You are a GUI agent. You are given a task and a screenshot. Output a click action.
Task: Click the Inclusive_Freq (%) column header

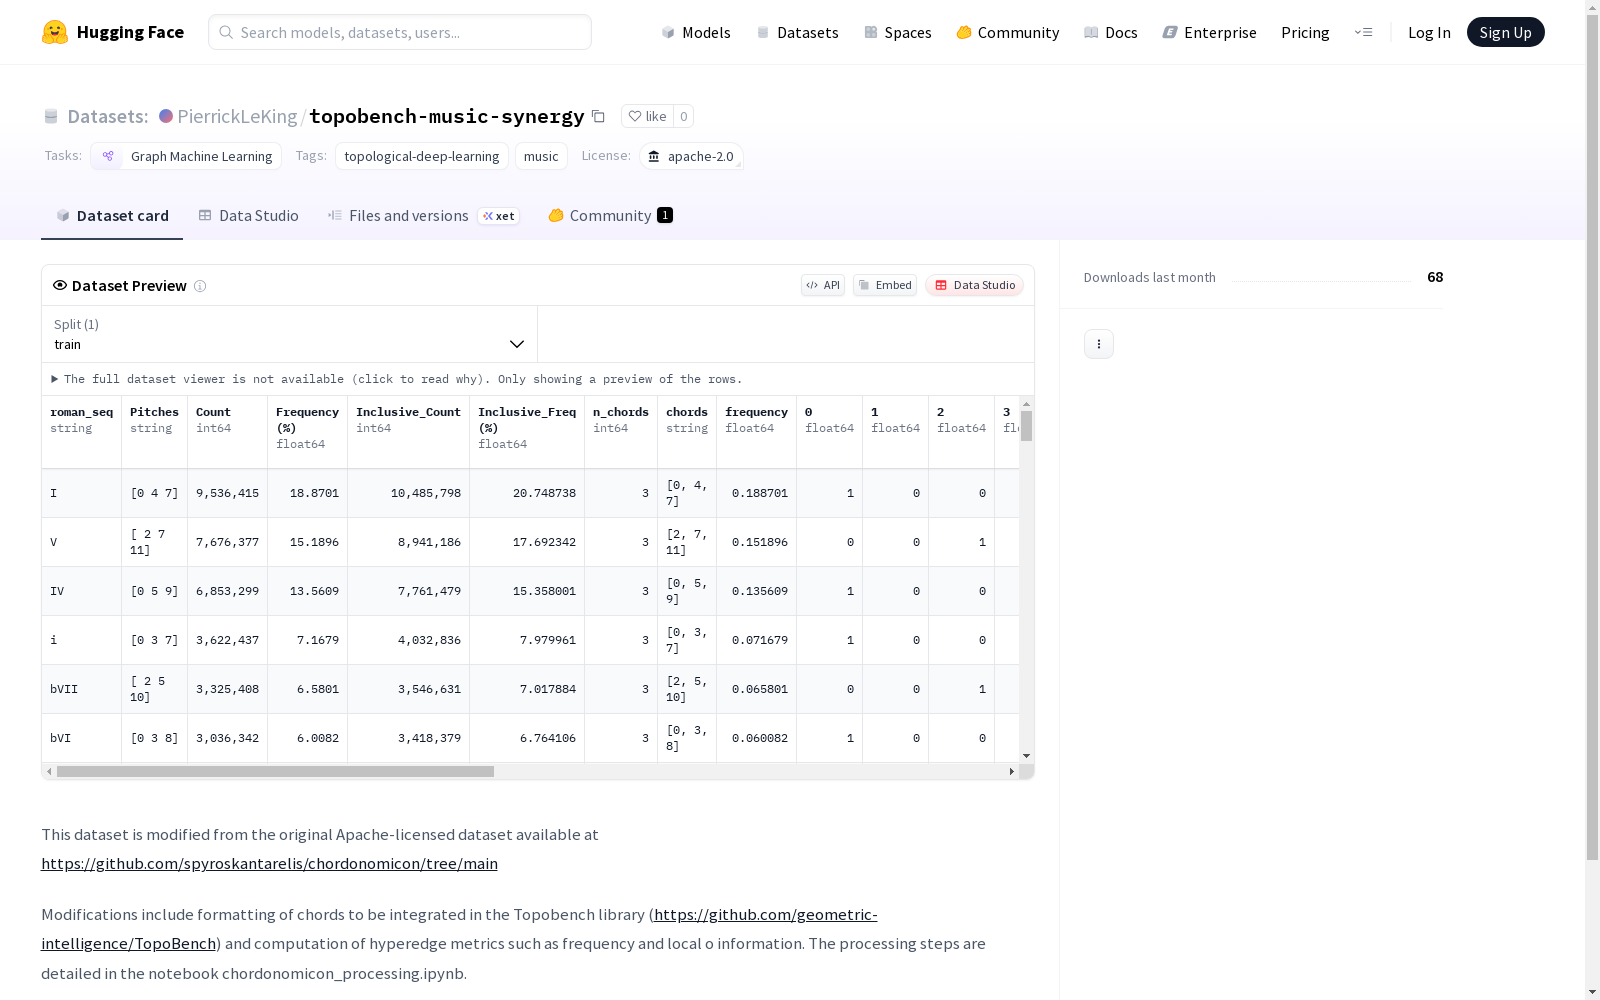click(x=527, y=431)
